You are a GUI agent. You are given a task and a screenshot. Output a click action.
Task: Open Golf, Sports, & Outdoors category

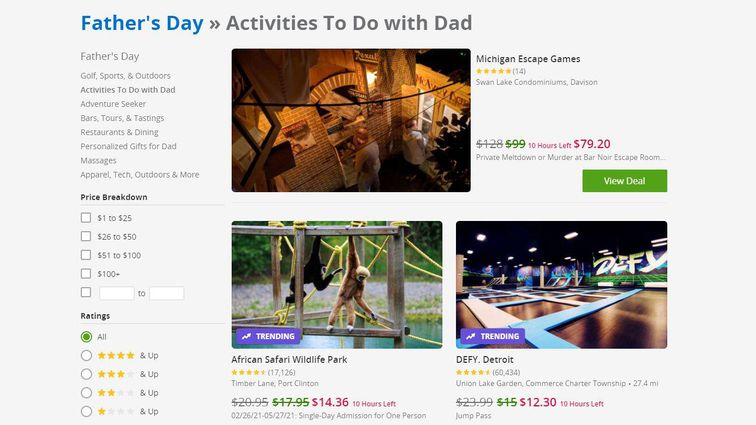click(x=125, y=76)
